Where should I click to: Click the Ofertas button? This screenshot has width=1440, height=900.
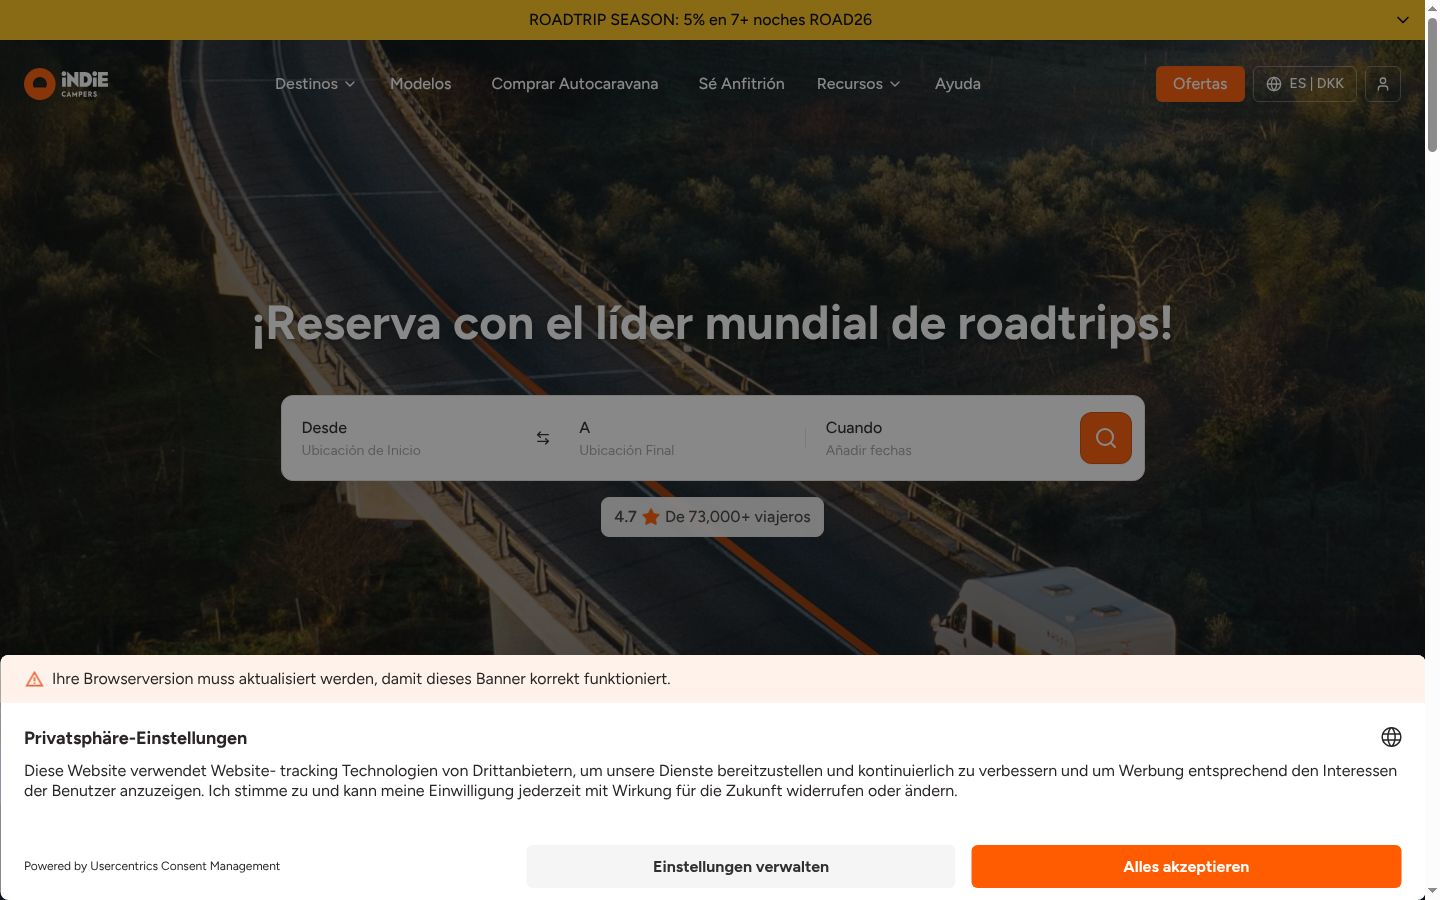click(1200, 84)
